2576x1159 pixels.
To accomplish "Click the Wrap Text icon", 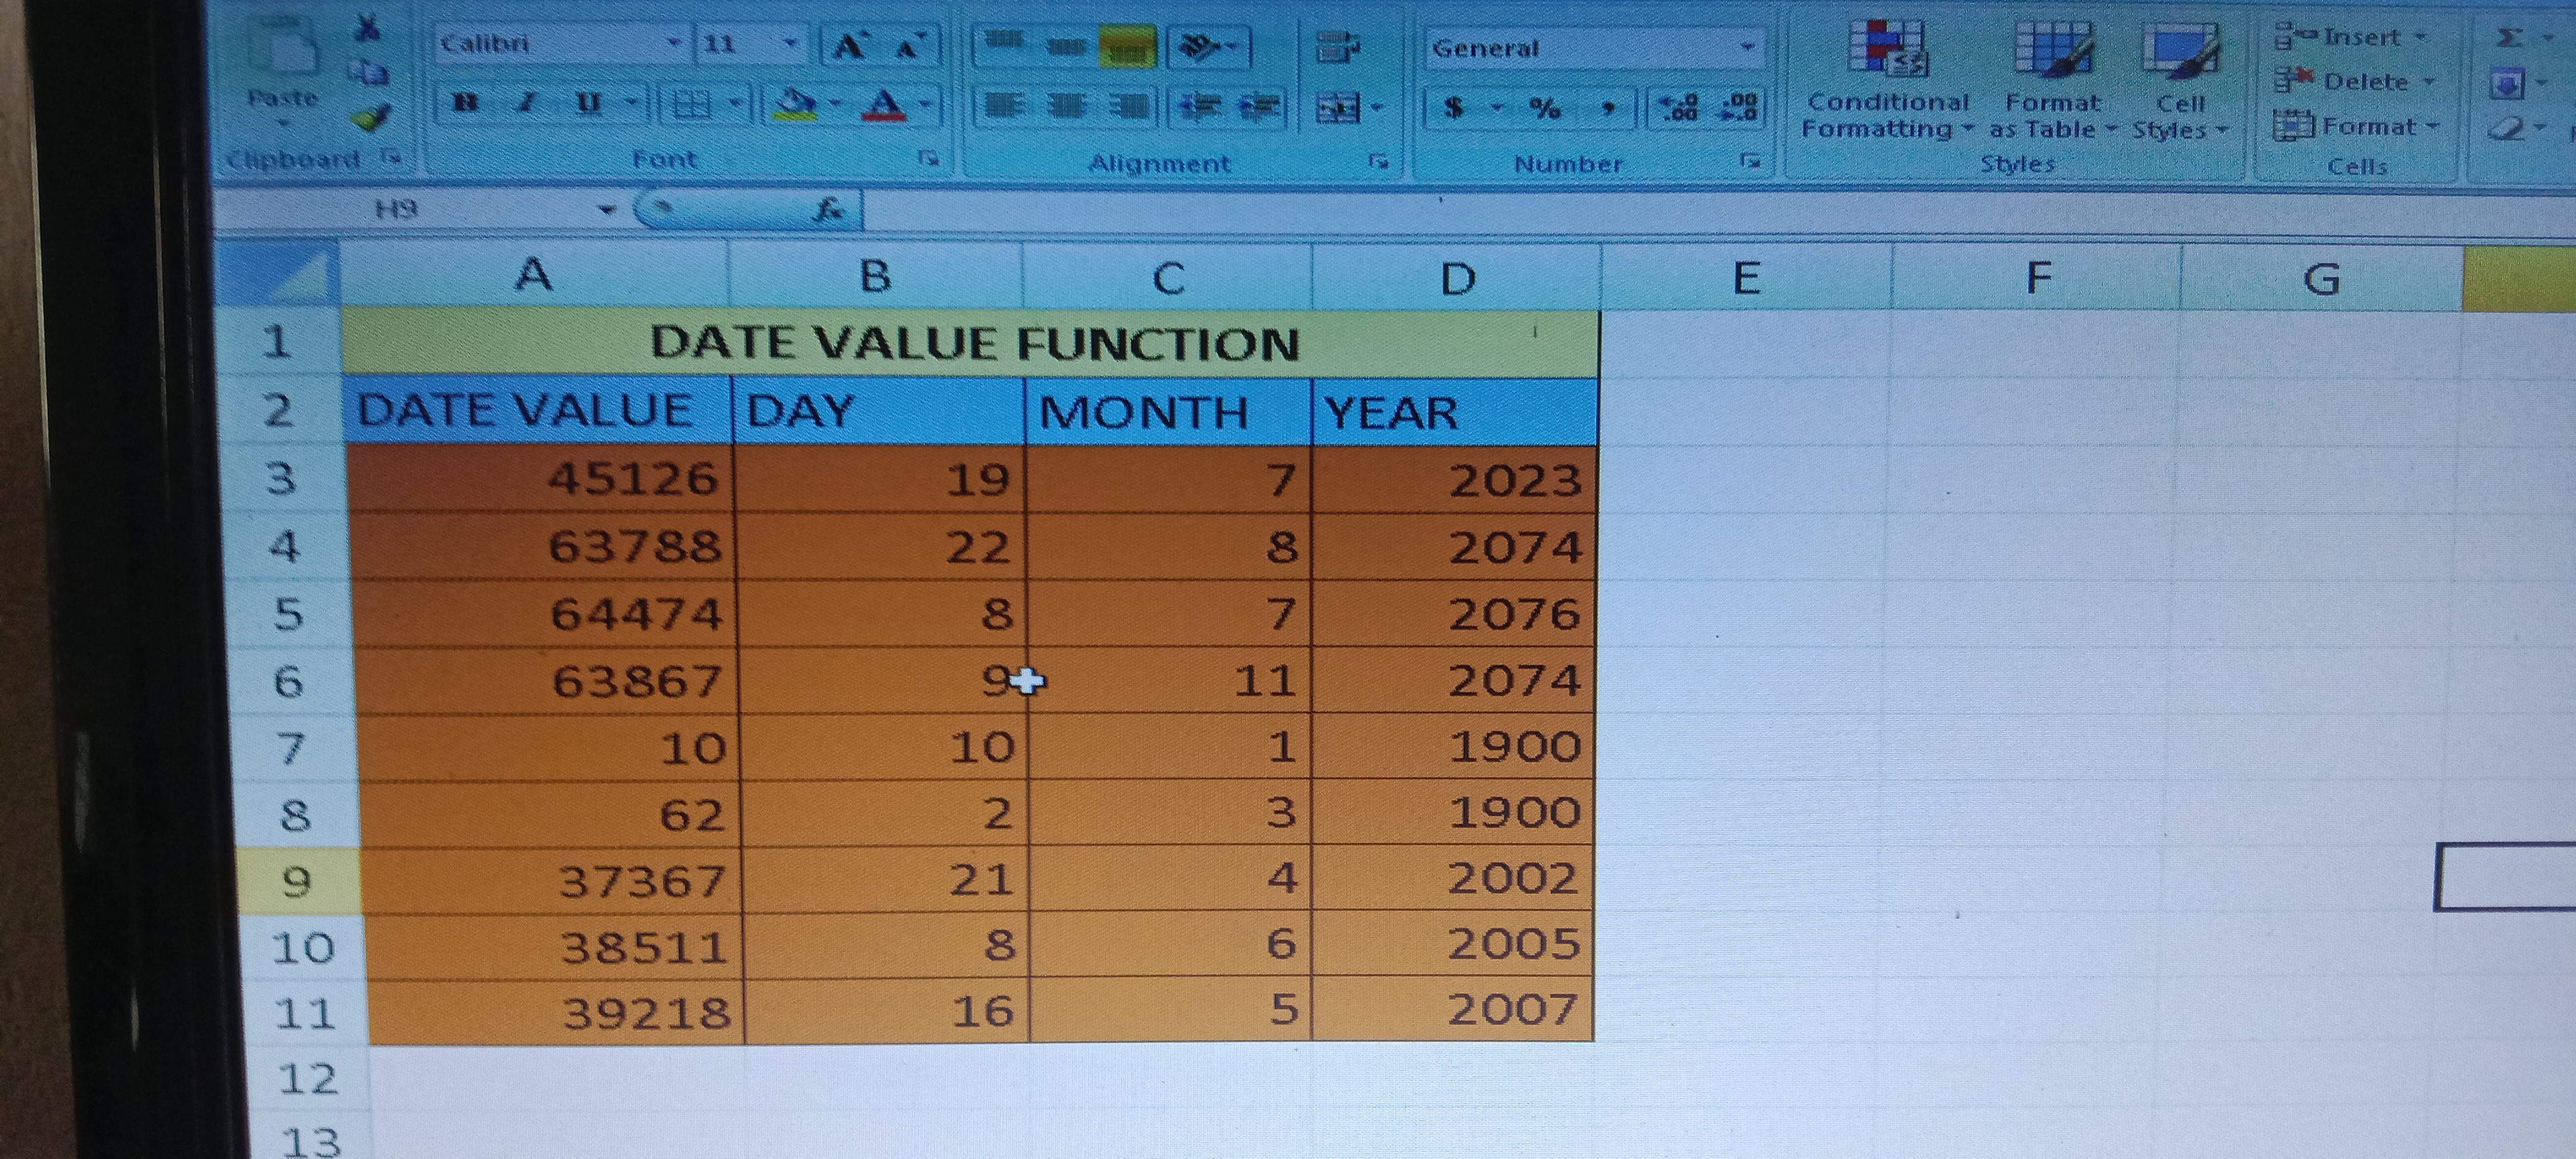I will (1337, 47).
